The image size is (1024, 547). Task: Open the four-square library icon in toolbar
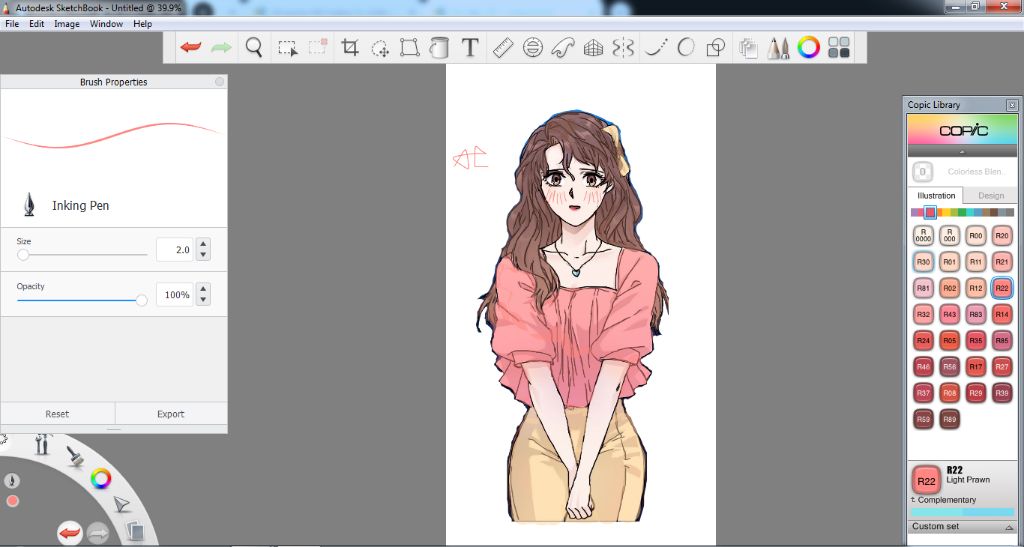tap(839, 47)
